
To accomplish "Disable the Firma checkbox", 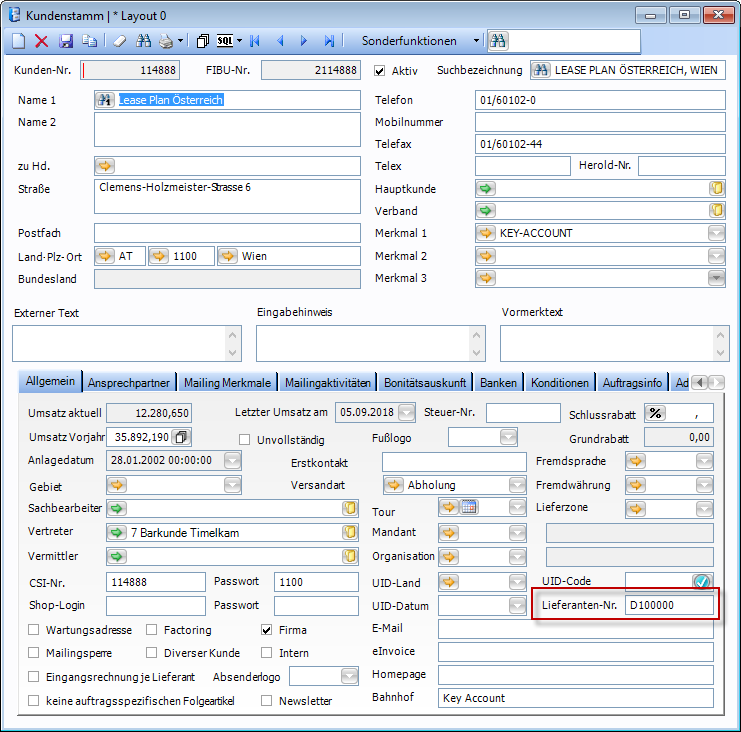I will click(267, 630).
